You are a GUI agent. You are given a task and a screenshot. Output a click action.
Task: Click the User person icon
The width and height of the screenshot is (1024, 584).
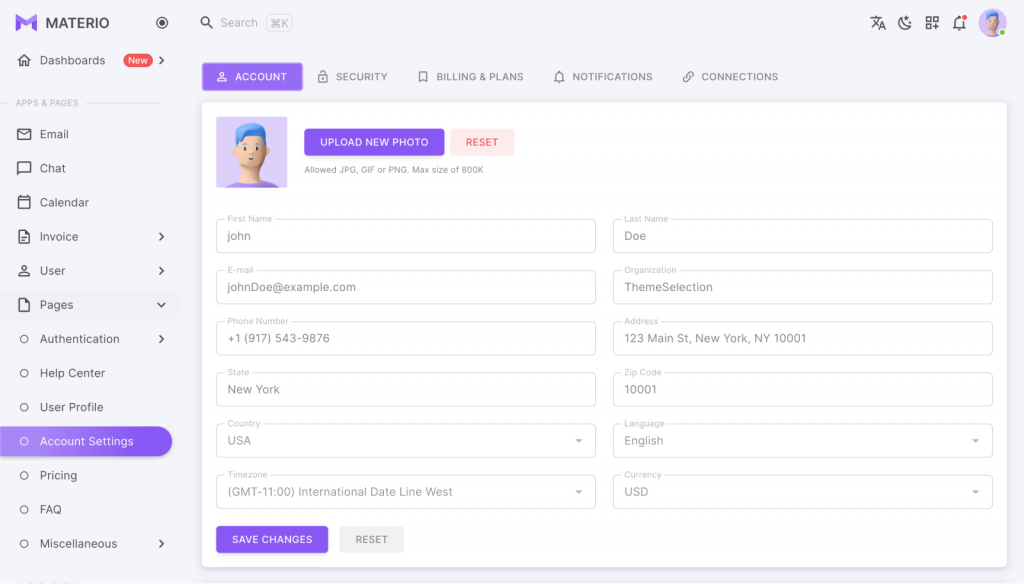(x=24, y=270)
